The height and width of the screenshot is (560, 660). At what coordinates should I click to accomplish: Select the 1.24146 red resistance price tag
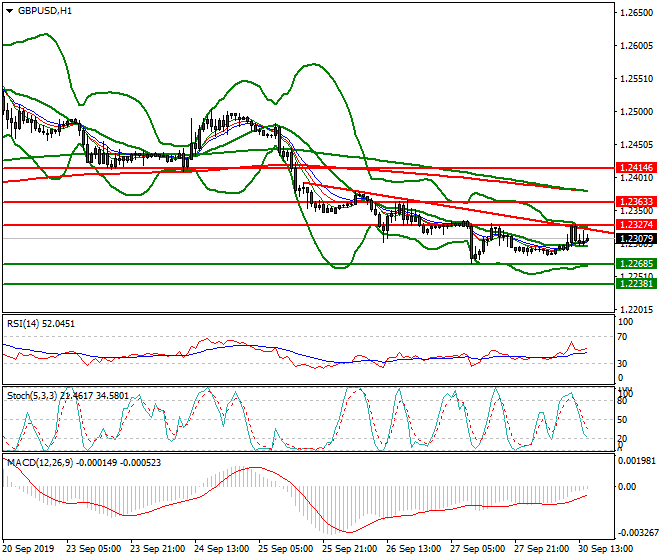tap(636, 168)
